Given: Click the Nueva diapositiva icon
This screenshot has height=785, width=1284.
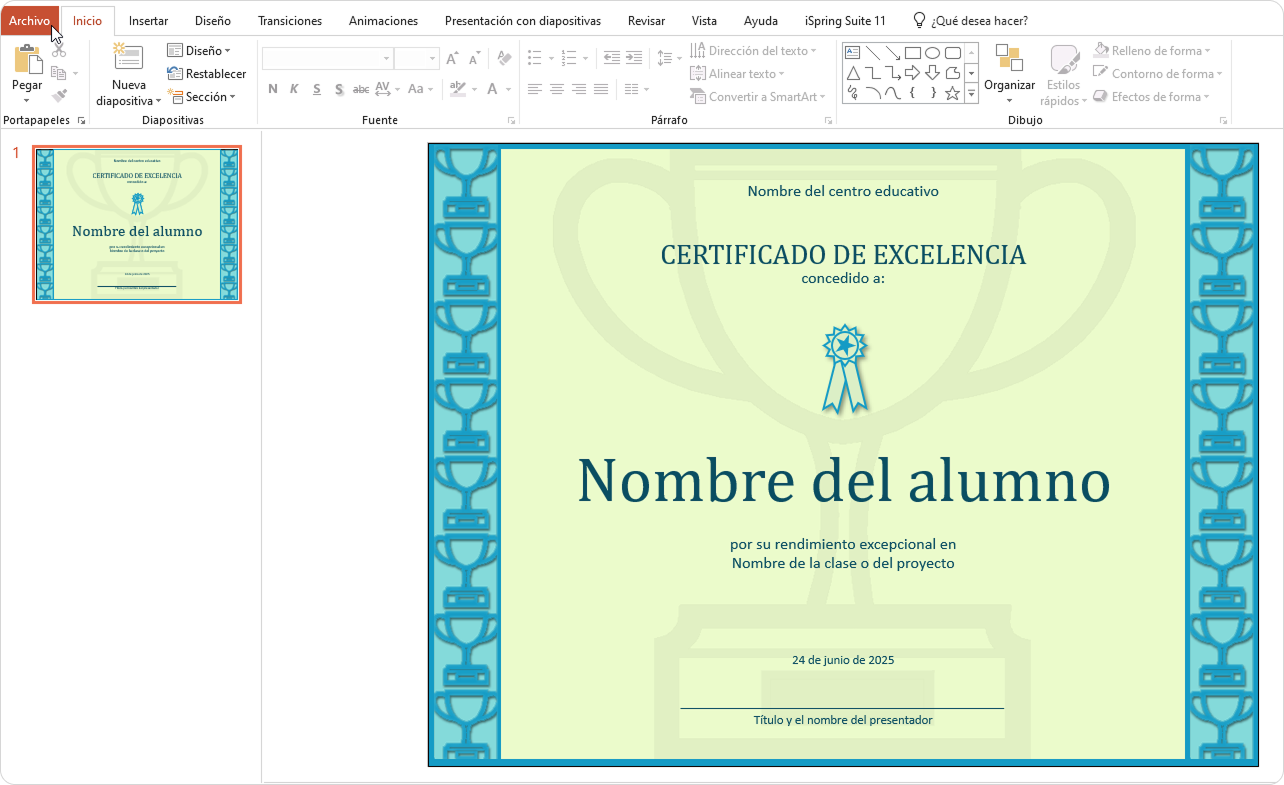Looking at the screenshot, I should tap(128, 59).
